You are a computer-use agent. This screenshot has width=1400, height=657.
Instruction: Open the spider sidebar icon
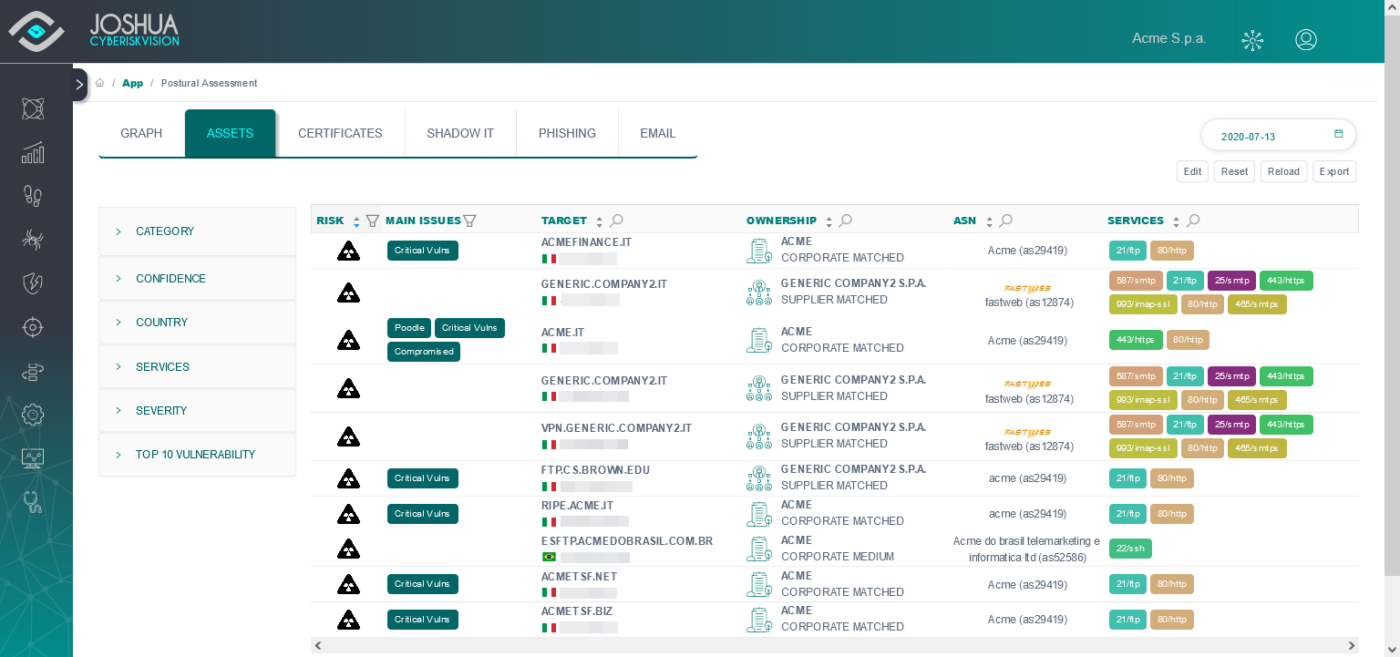[x=33, y=239]
